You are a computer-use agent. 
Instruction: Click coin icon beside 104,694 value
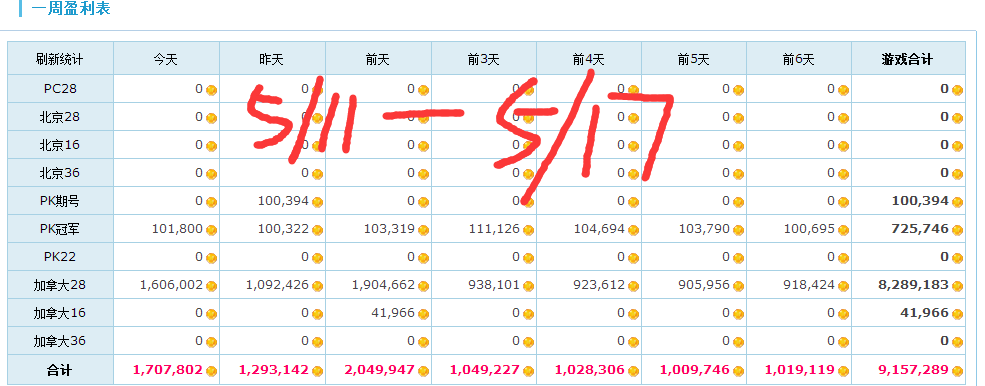[x=633, y=230]
